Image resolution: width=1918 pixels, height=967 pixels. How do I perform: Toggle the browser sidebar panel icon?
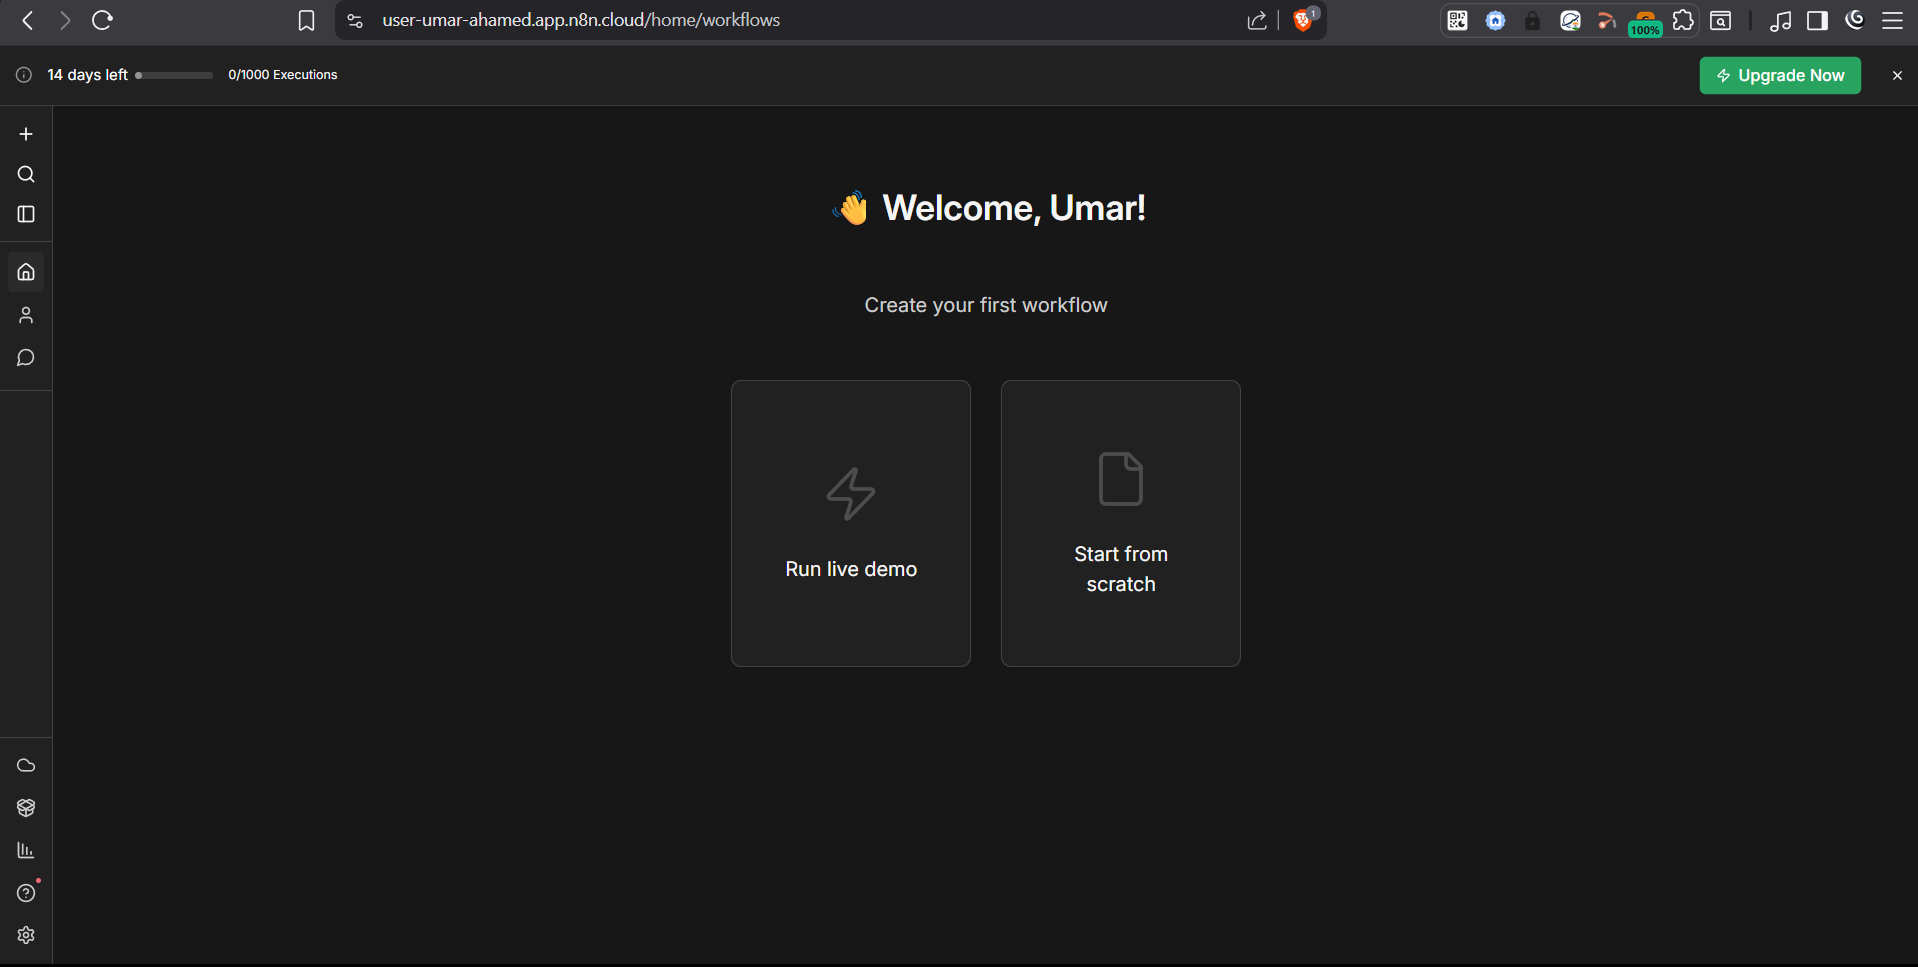1818,20
